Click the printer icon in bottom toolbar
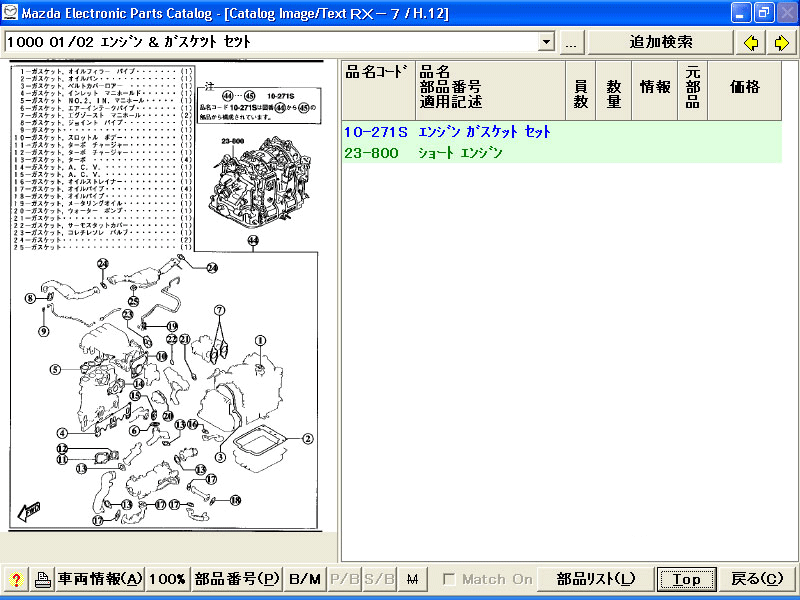Image resolution: width=800 pixels, height=600 pixels. point(42,579)
